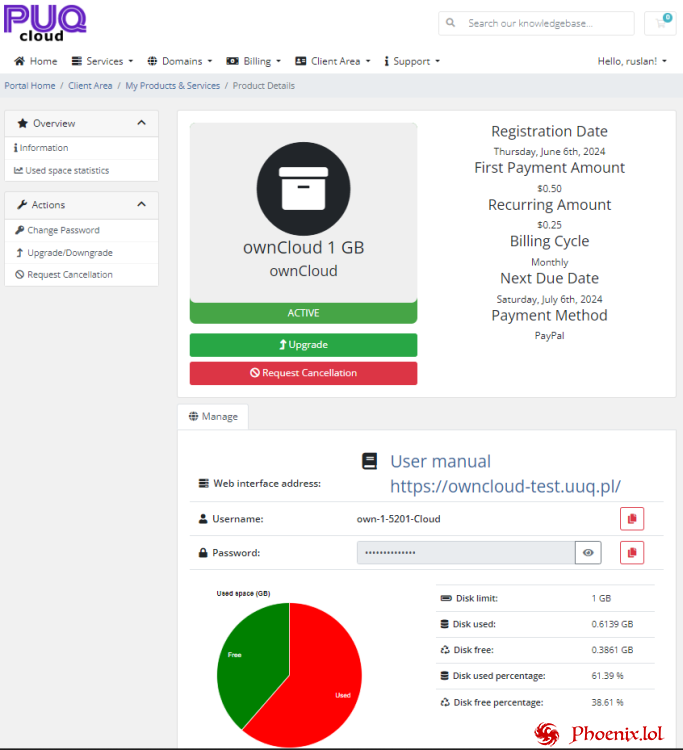Screen dimensions: 683x750
Task: Go to My Products & Services breadcrumb
Action: pos(173,86)
